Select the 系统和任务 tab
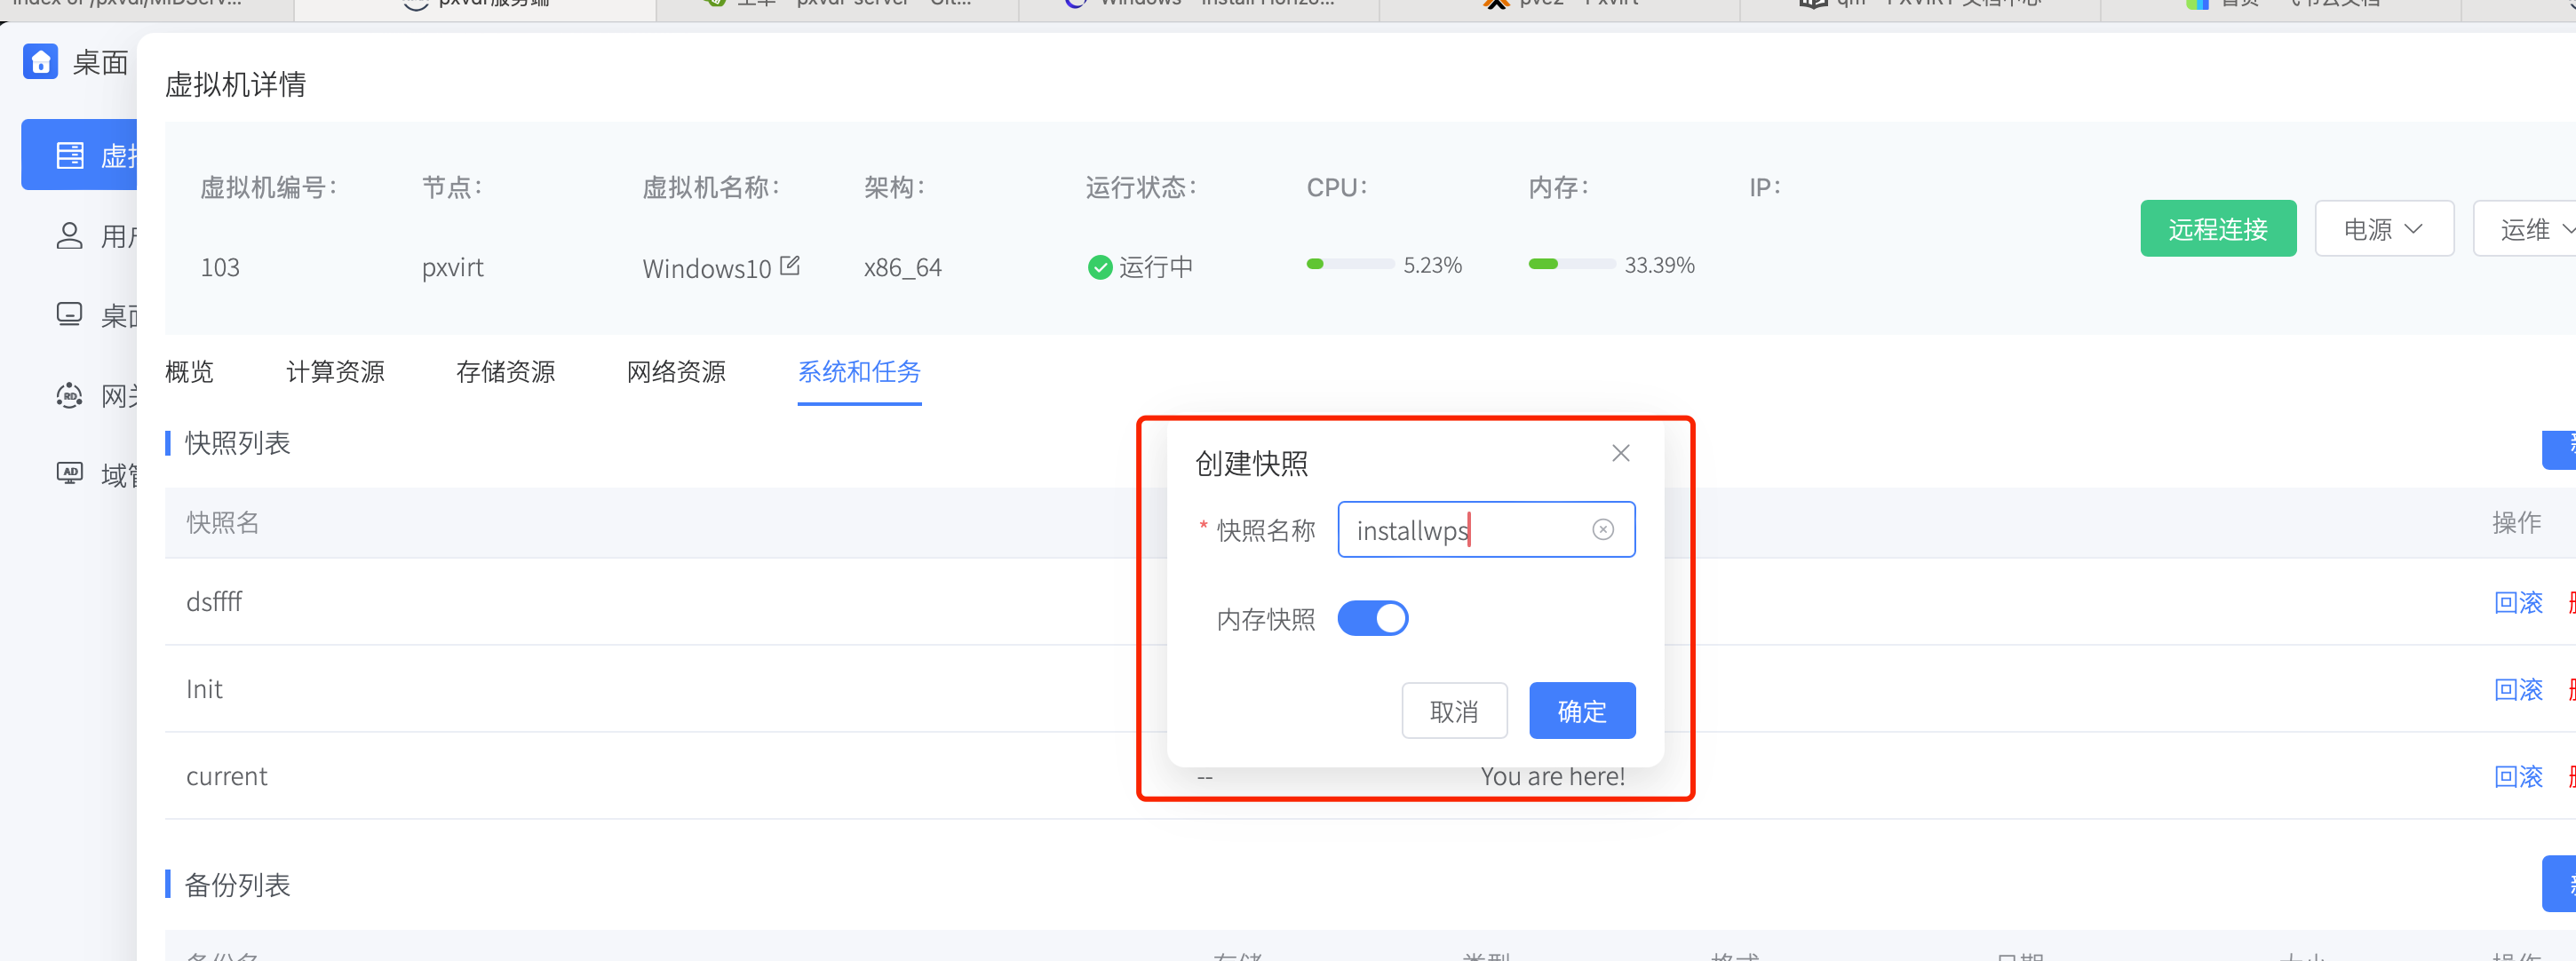Screen dimensions: 2576x961 coord(859,372)
